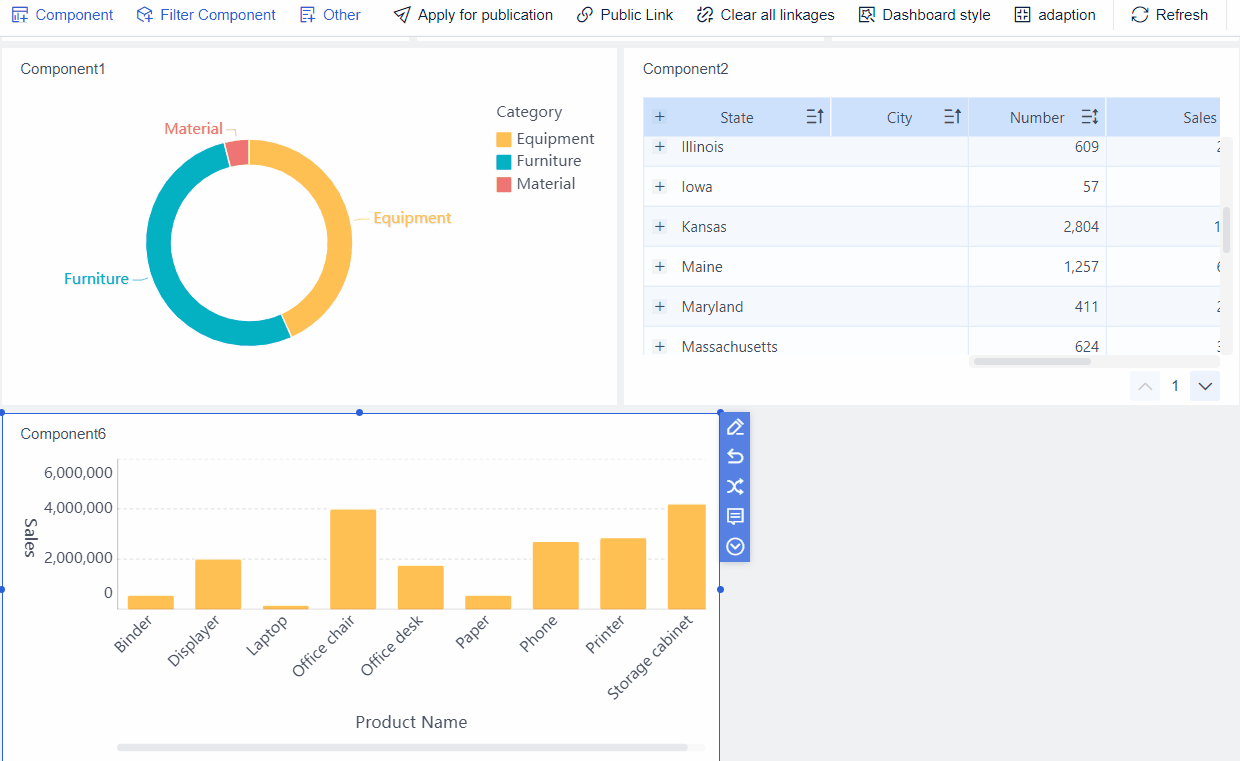The image size is (1240, 761).
Task: Open the Component menu
Action: click(x=62, y=15)
